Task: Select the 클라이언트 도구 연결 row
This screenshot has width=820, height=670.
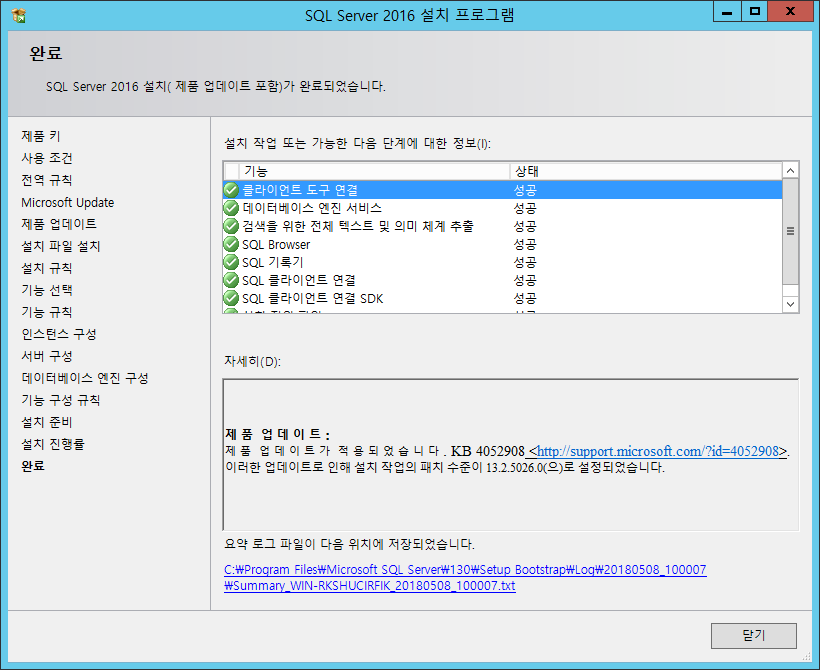Action: click(x=503, y=190)
